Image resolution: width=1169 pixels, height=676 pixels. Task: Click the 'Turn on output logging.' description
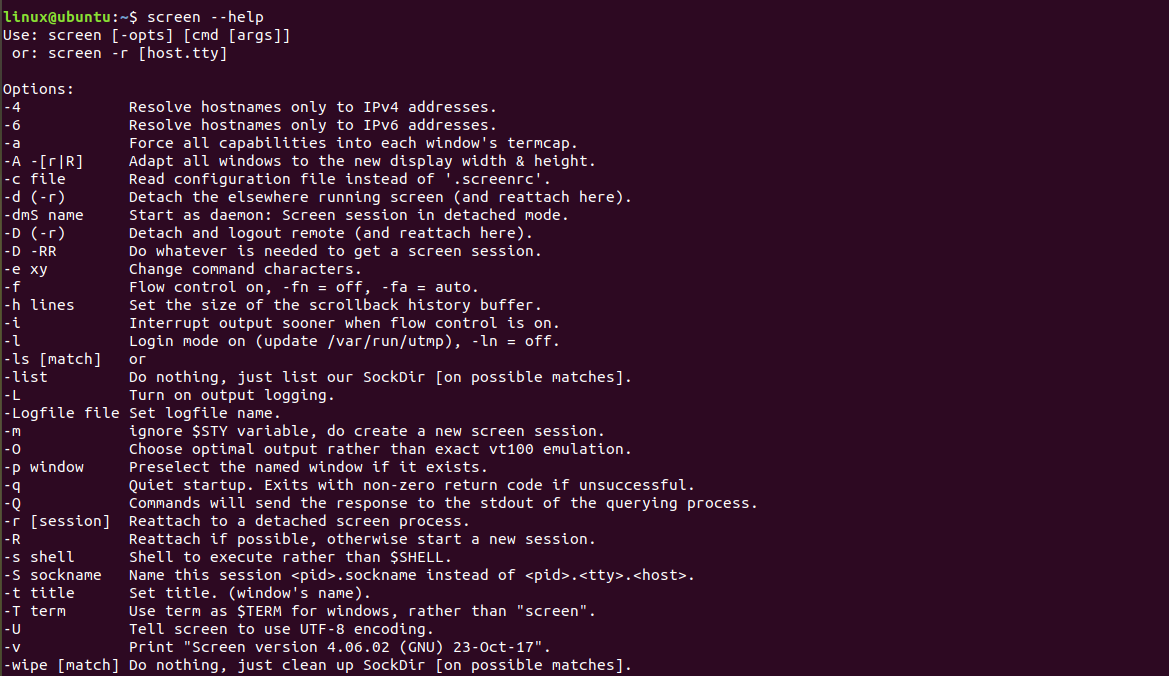232,395
